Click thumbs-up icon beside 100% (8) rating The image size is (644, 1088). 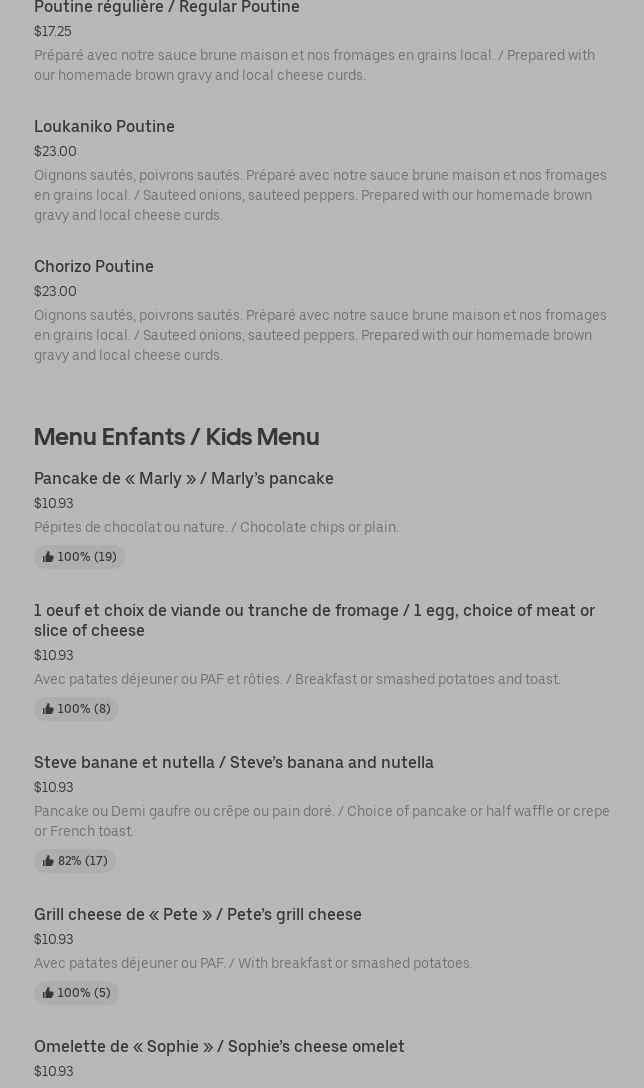click(48, 709)
